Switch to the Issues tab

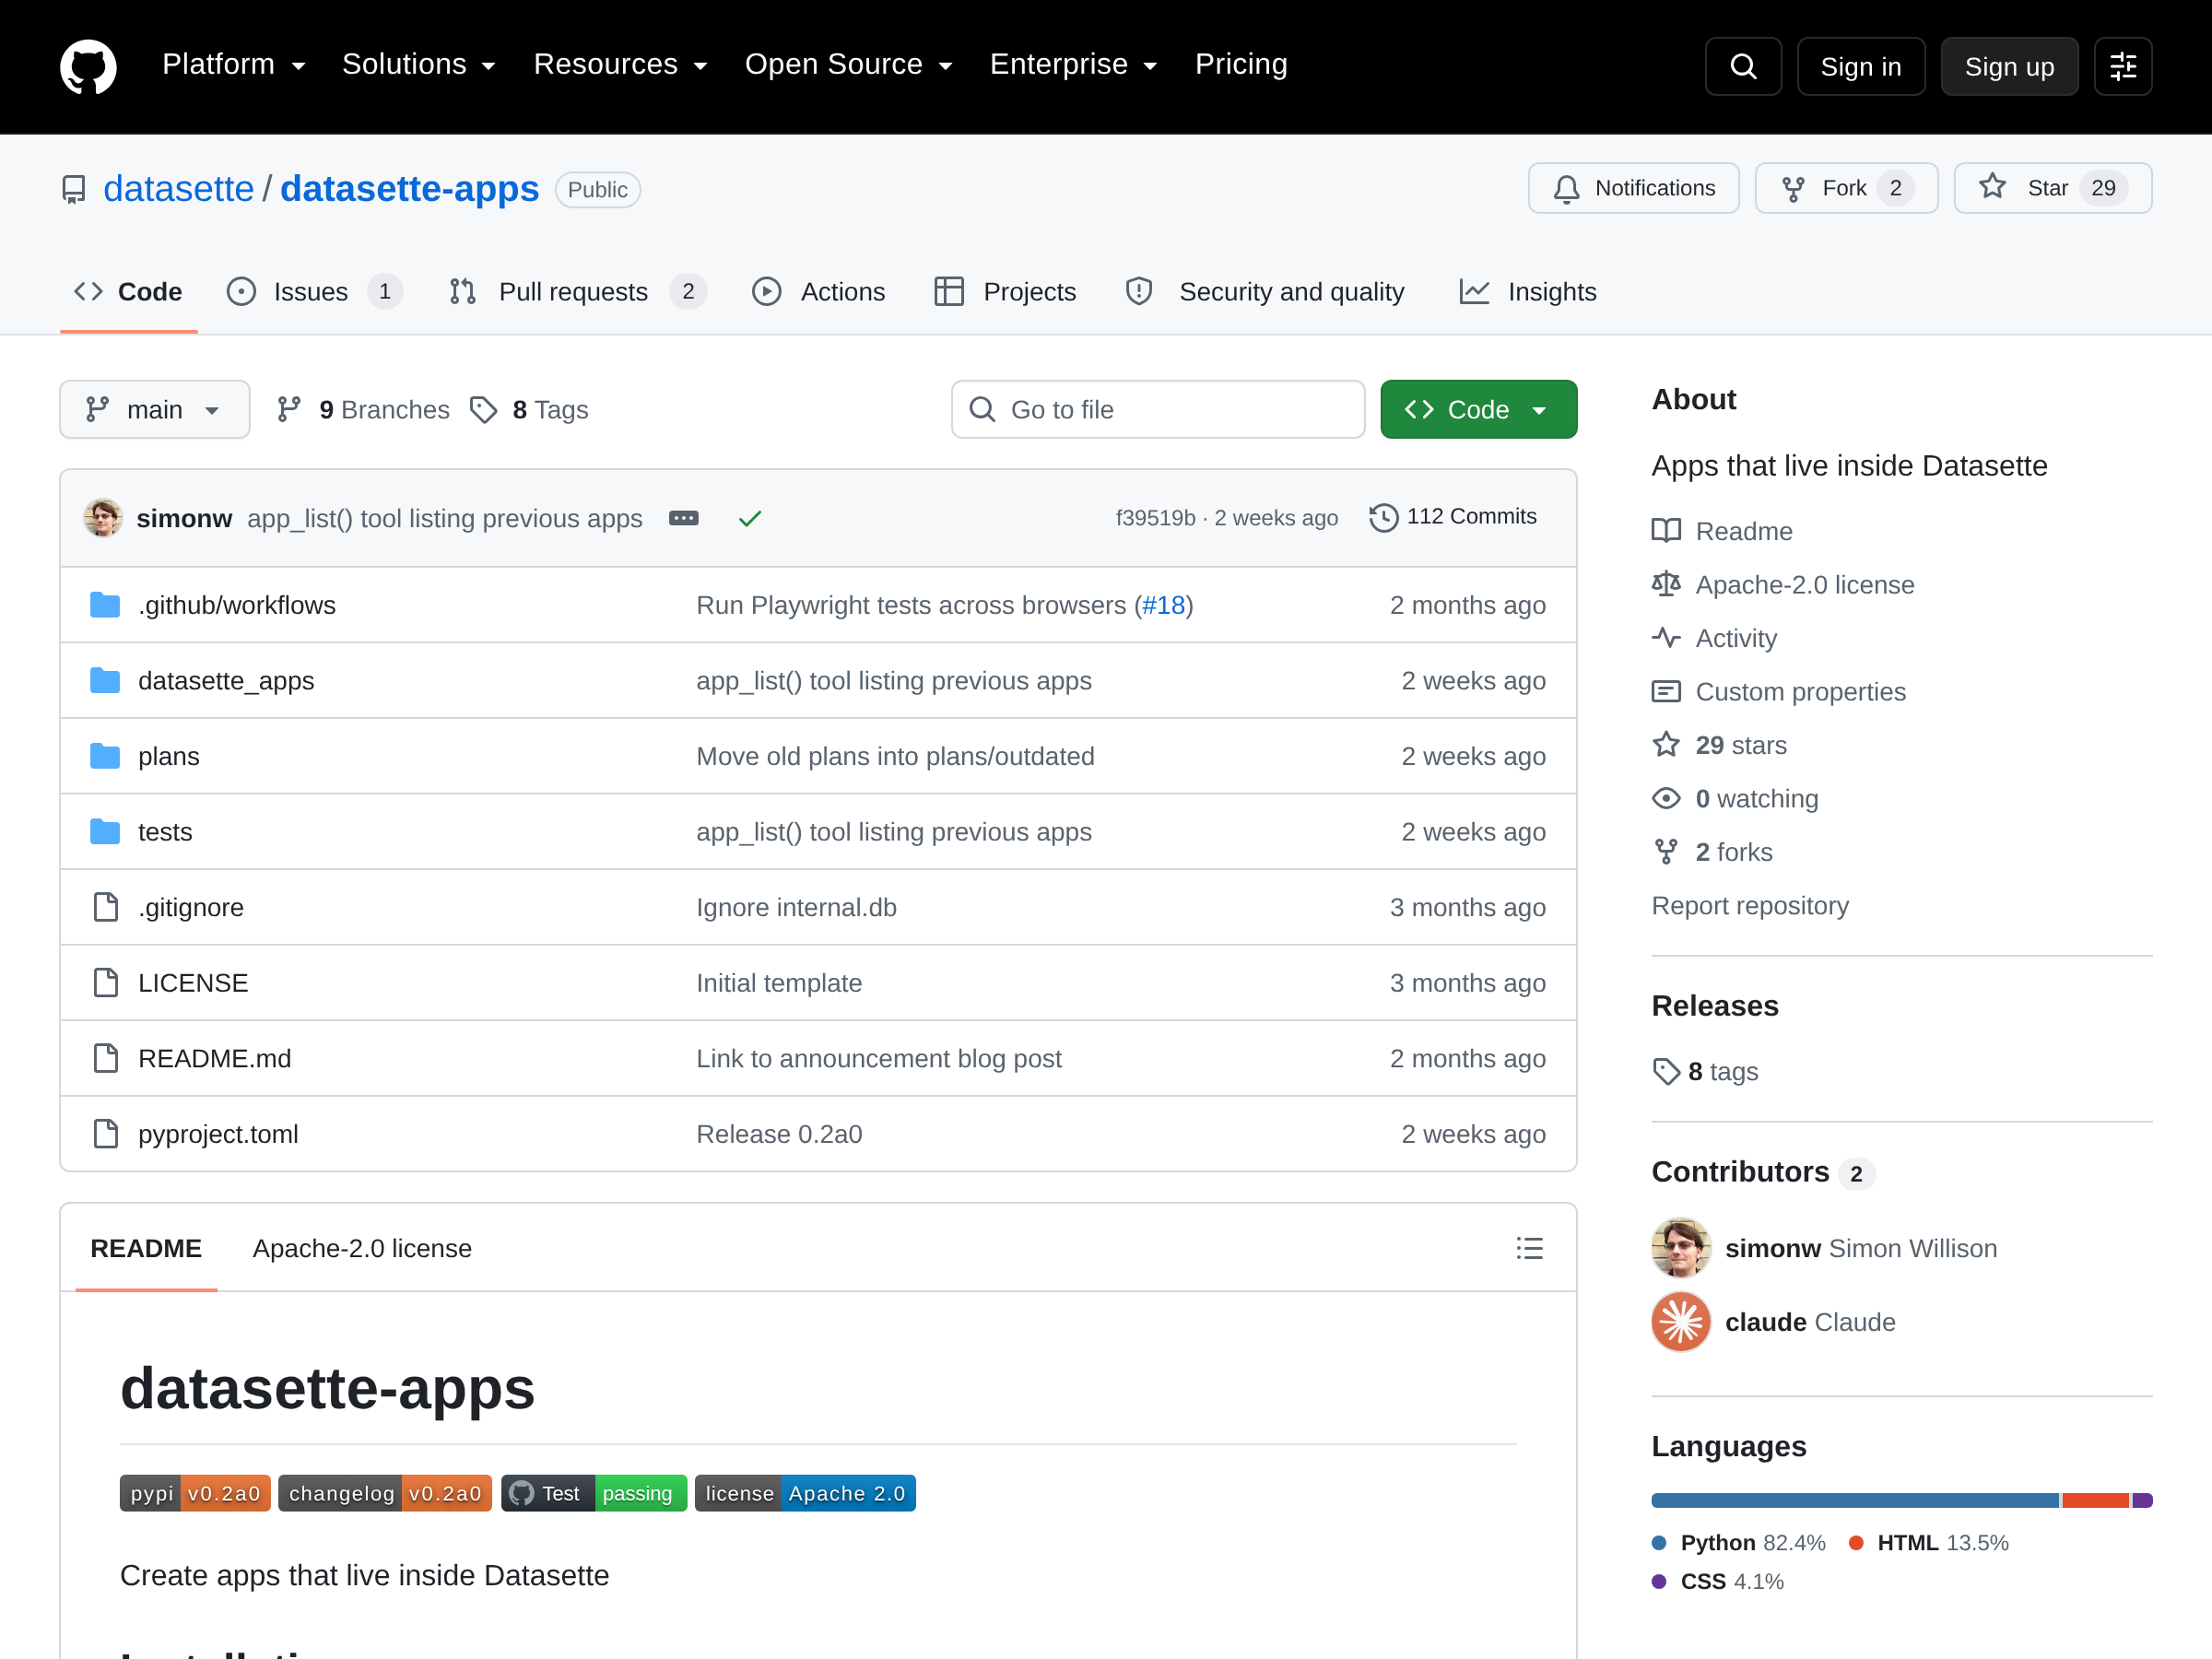tap(314, 292)
